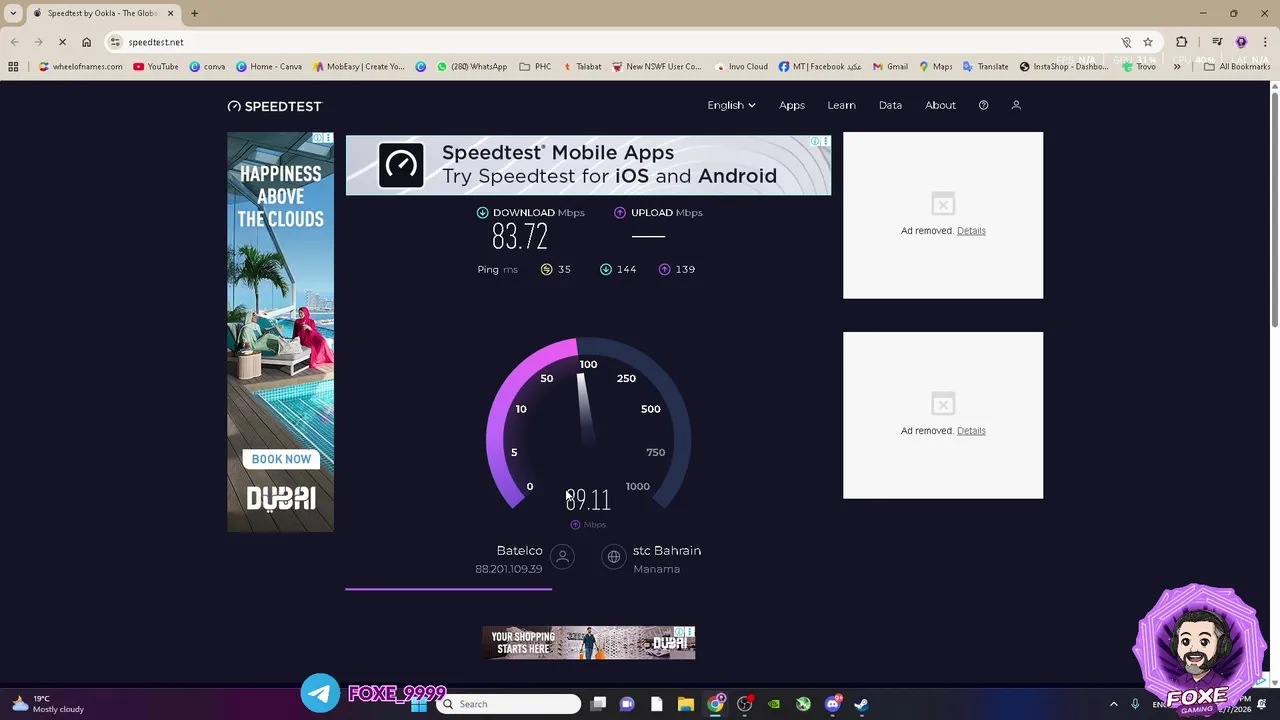Click the Dubai shopping banner ad

[588, 643]
